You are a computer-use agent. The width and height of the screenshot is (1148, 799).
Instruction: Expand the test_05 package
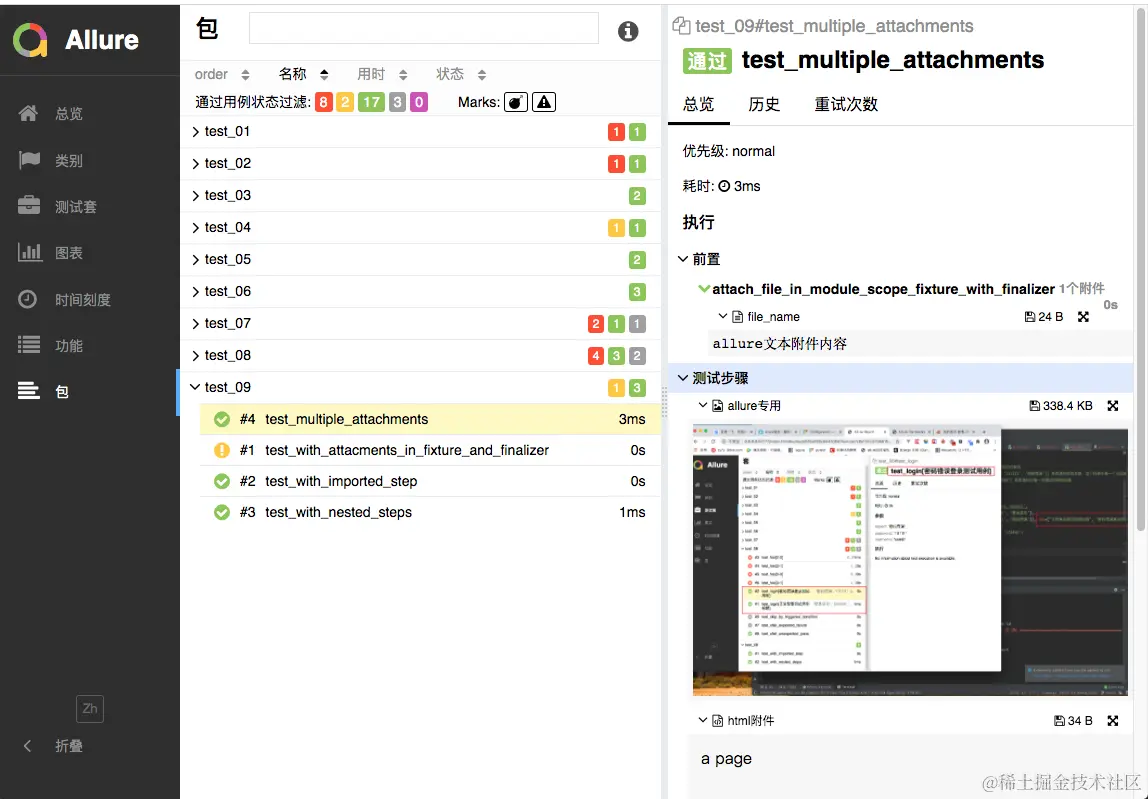[x=420, y=259]
